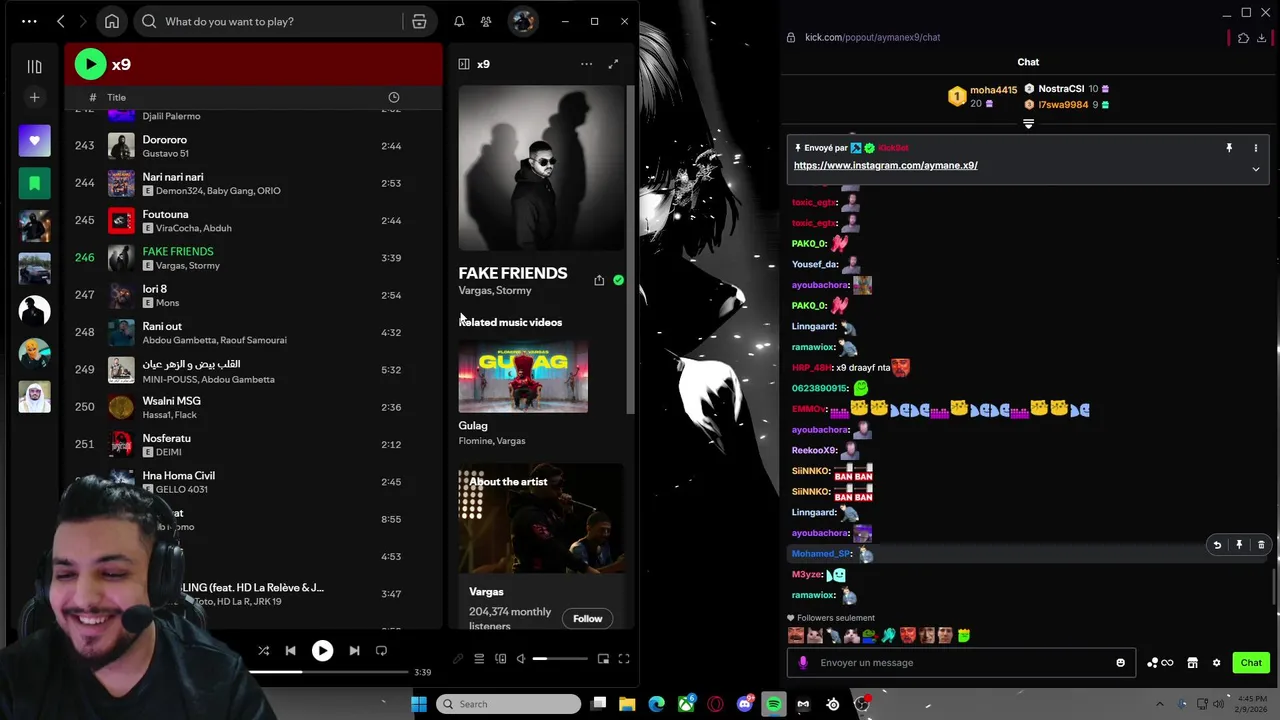Screen dimensions: 1280x720
Task: Open Kick chat settings gear
Action: pyautogui.click(x=1216, y=662)
